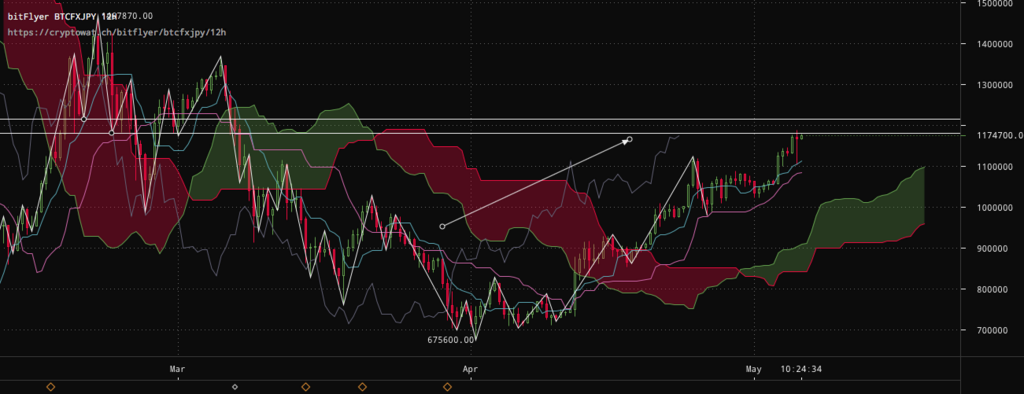
Task: Click the May date label on time axis
Action: [753, 369]
